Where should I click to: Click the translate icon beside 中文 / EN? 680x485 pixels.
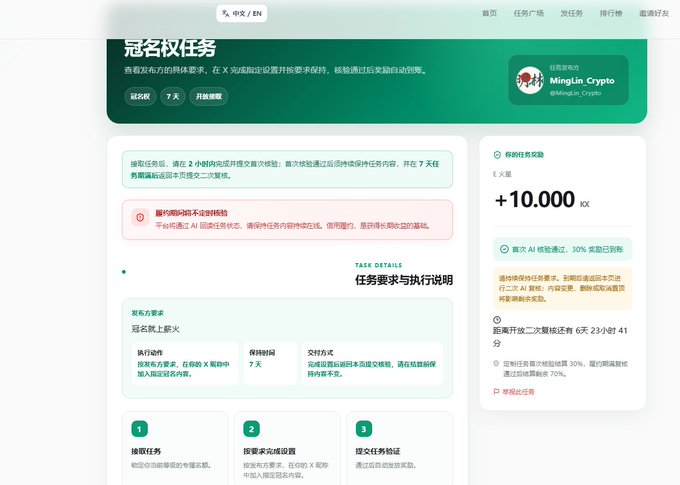(225, 13)
